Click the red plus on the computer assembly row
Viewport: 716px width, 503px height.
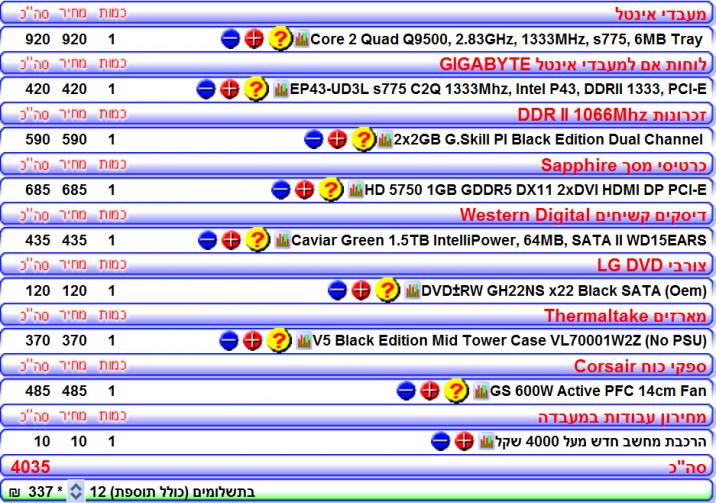coord(463,440)
